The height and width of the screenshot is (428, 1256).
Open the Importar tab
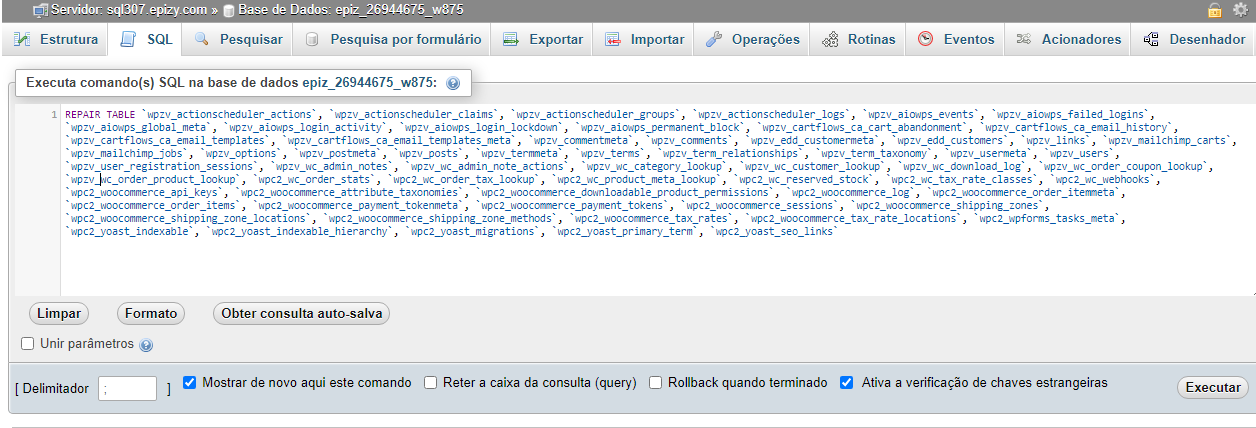tap(645, 40)
